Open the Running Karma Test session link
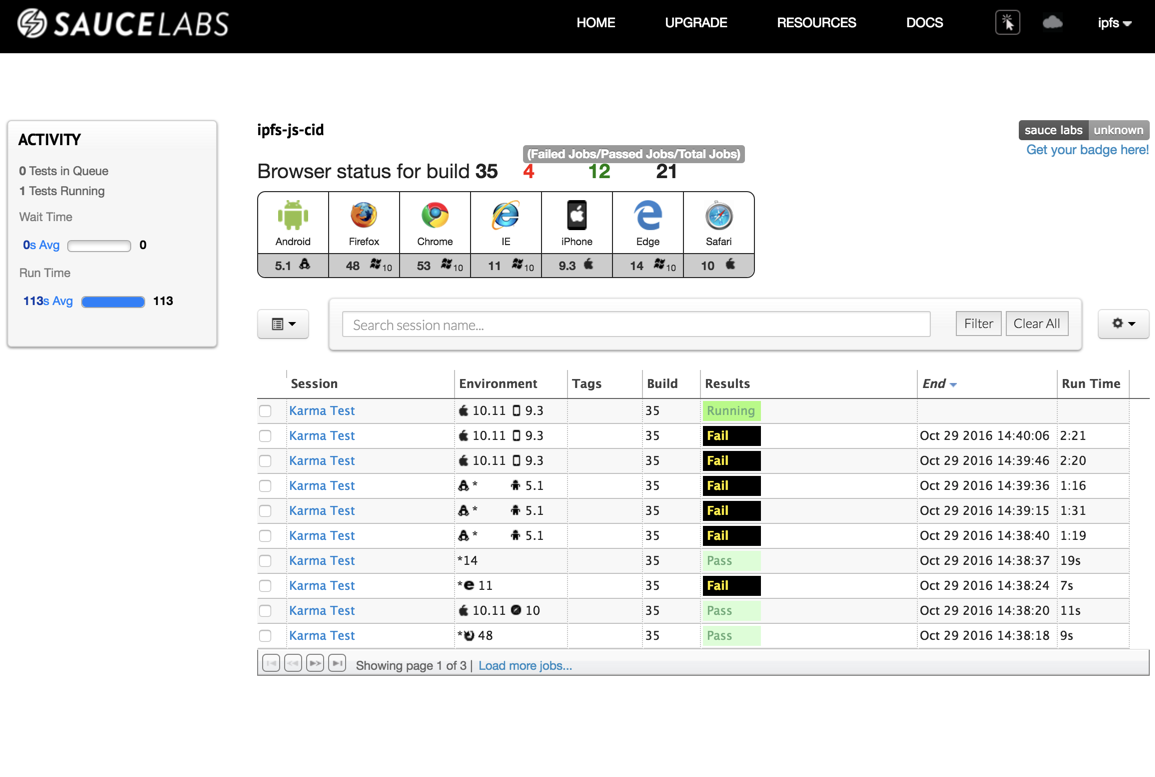This screenshot has height=777, width=1155. point(322,411)
